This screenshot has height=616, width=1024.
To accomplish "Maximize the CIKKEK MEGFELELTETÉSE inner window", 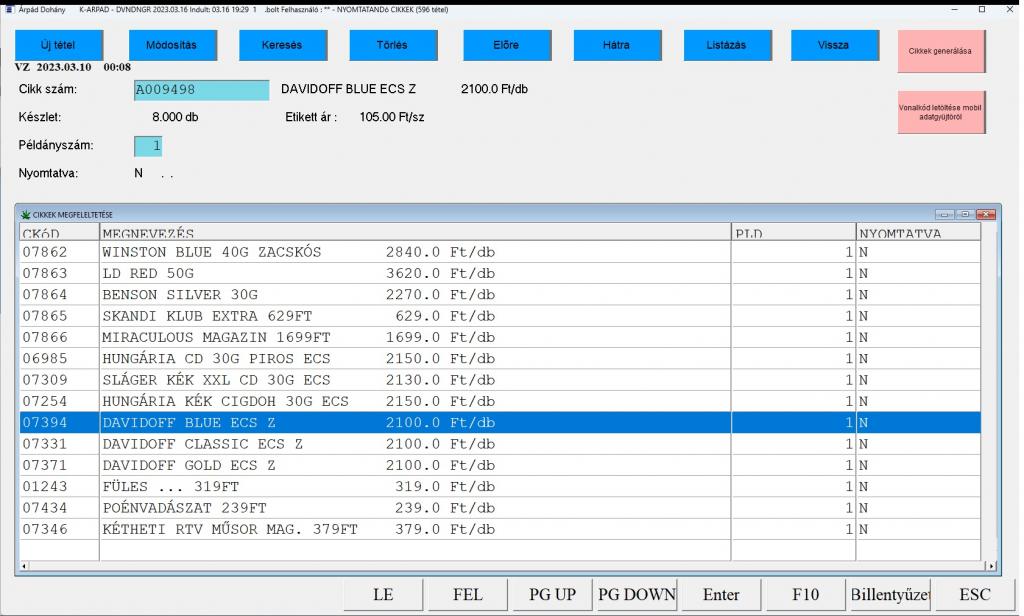I will [x=965, y=215].
